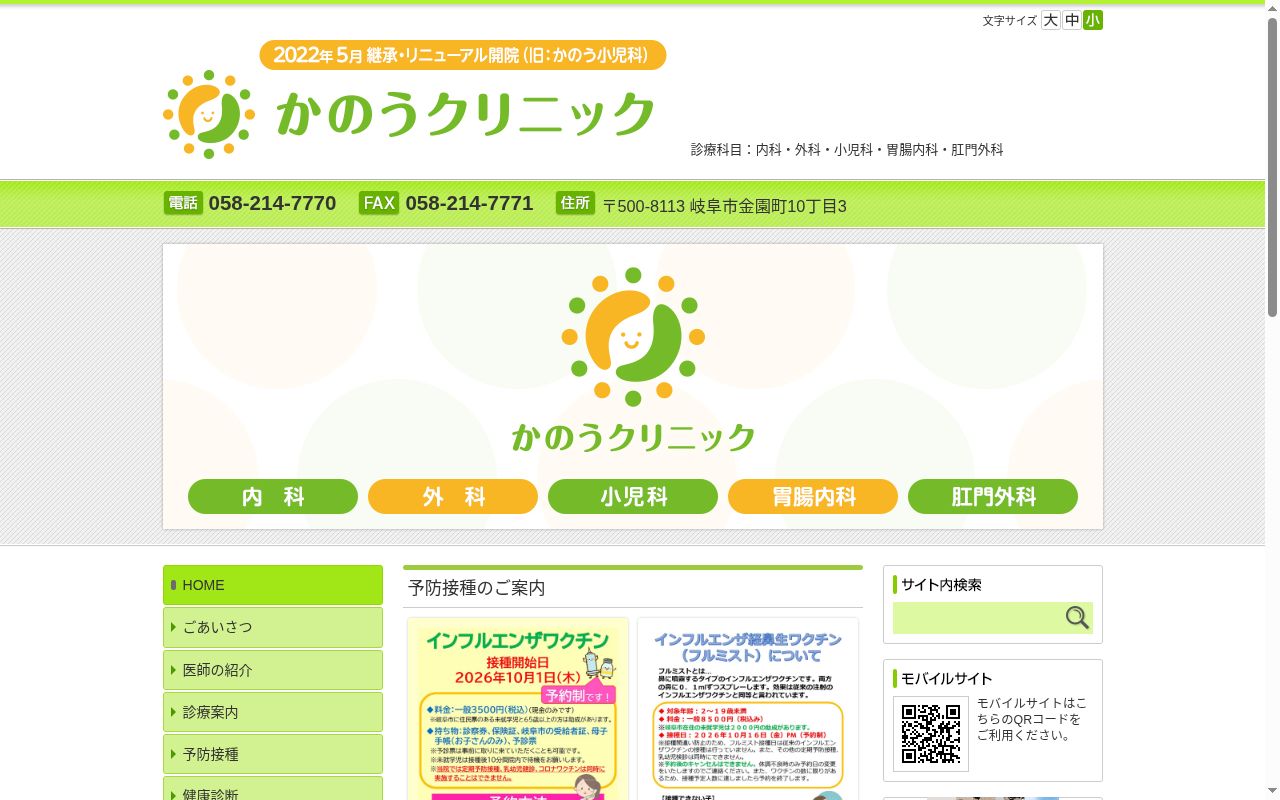Open the HOME menu item
Image resolution: width=1280 pixels, height=800 pixels.
point(273,585)
